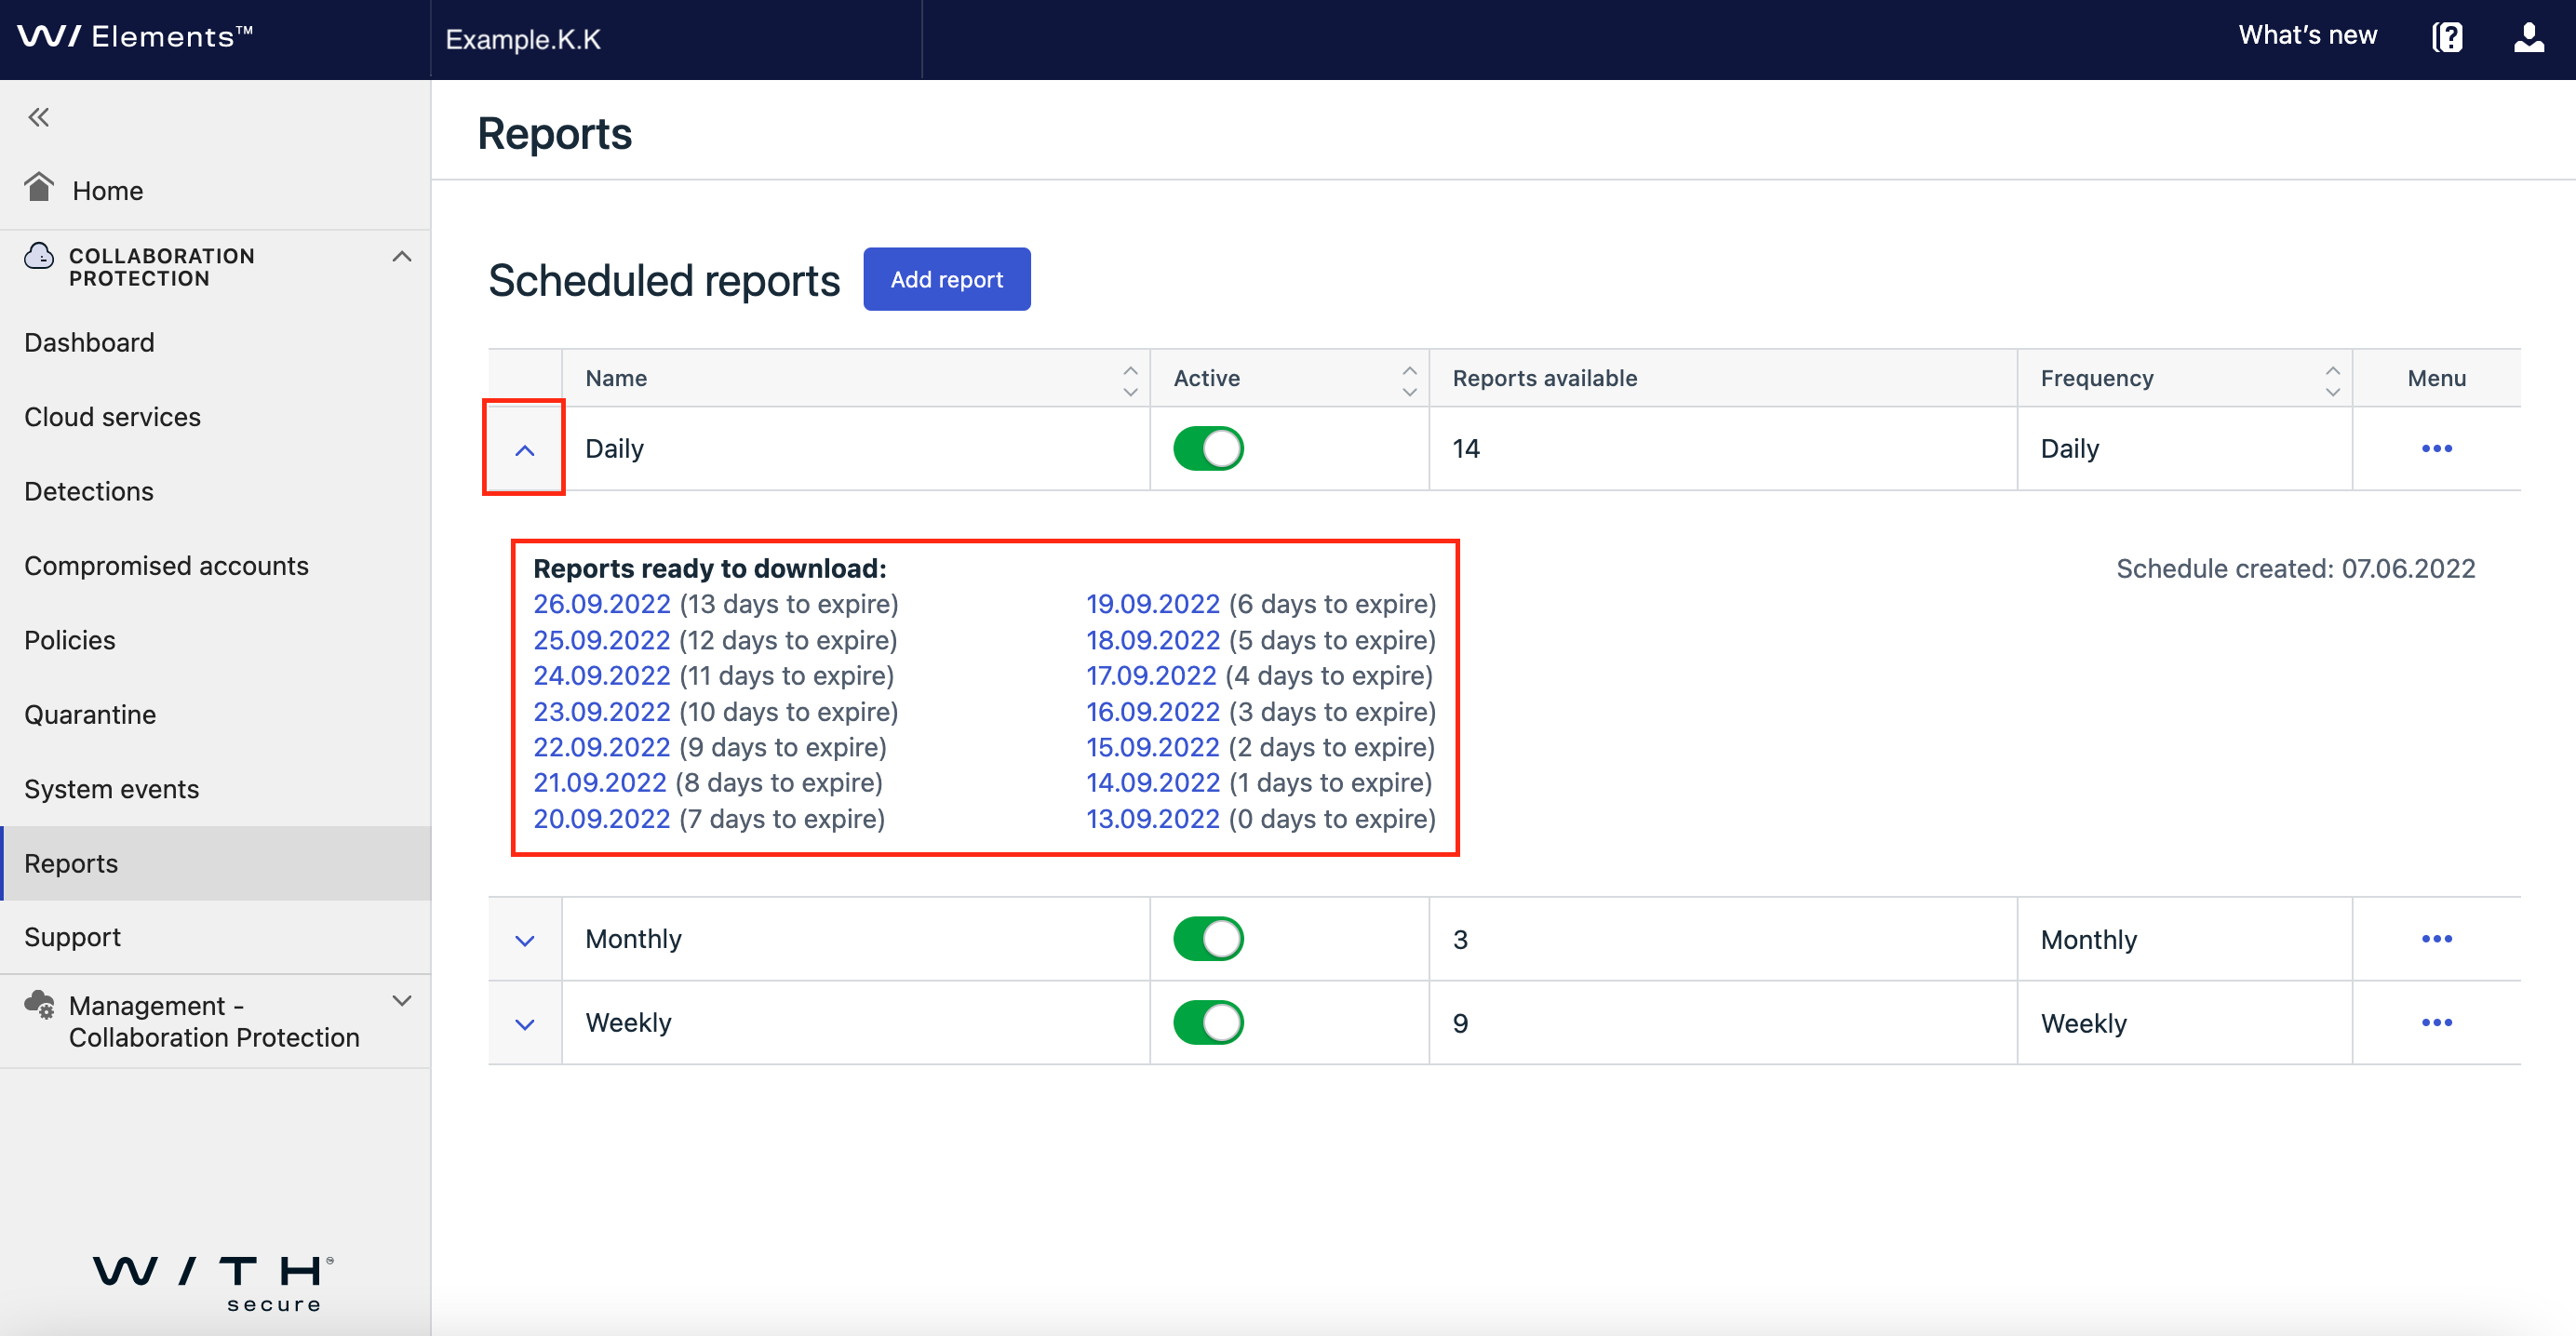Click the Reports available count 14
Screen dimensions: 2576x1336
1465,448
